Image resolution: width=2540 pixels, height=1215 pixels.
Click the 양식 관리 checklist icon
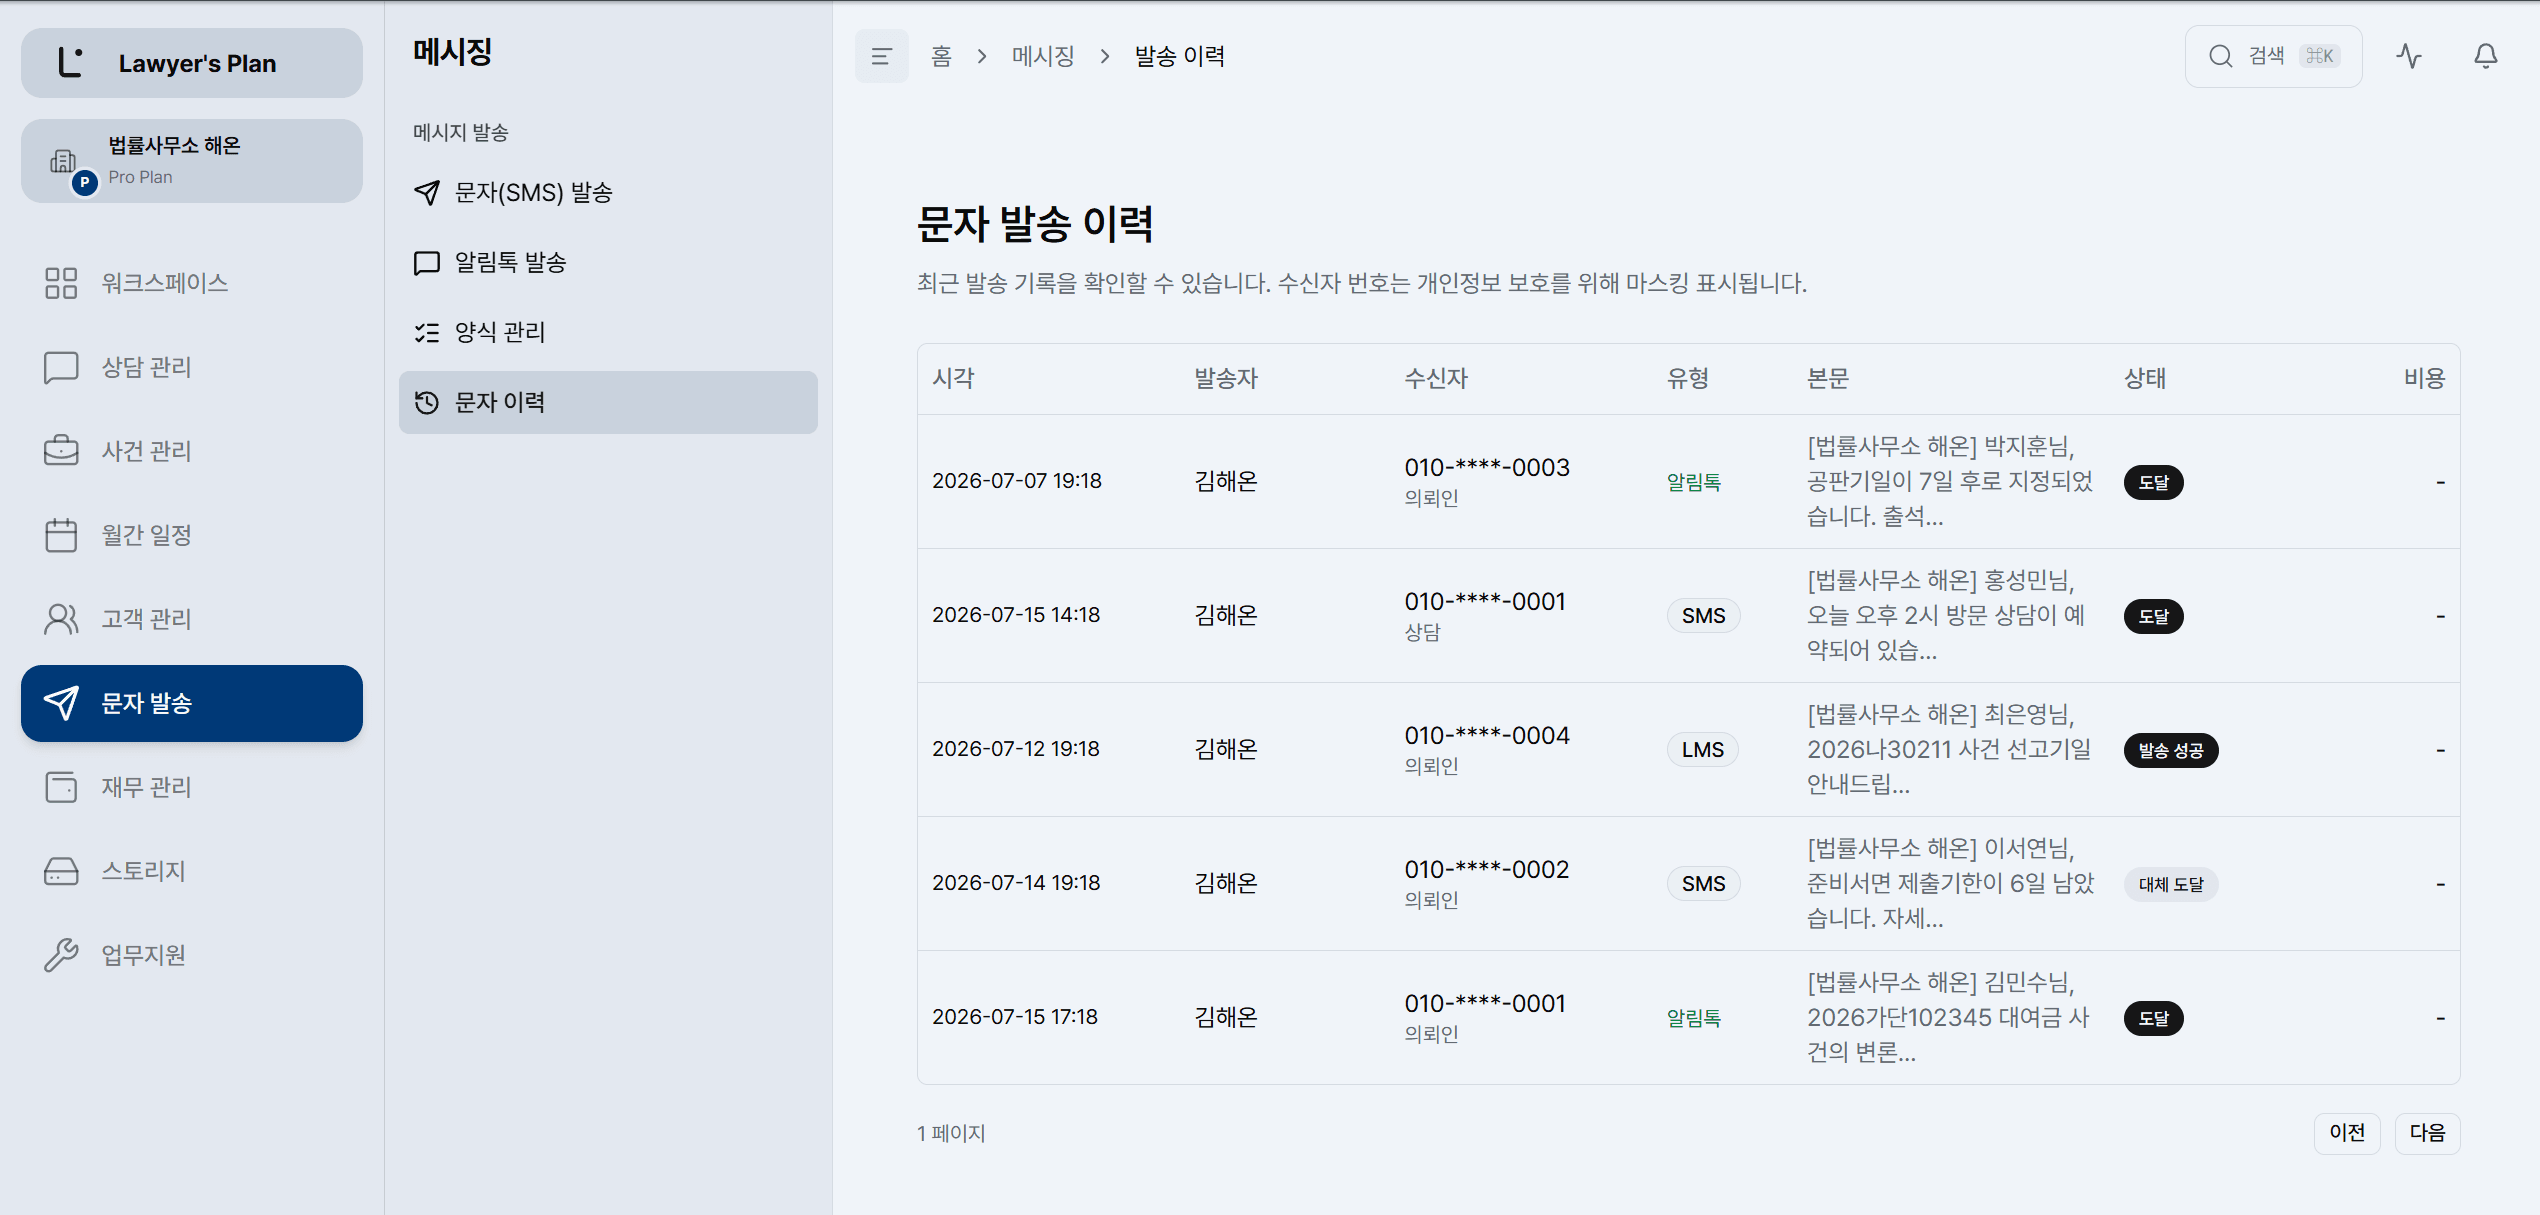pyautogui.click(x=427, y=333)
